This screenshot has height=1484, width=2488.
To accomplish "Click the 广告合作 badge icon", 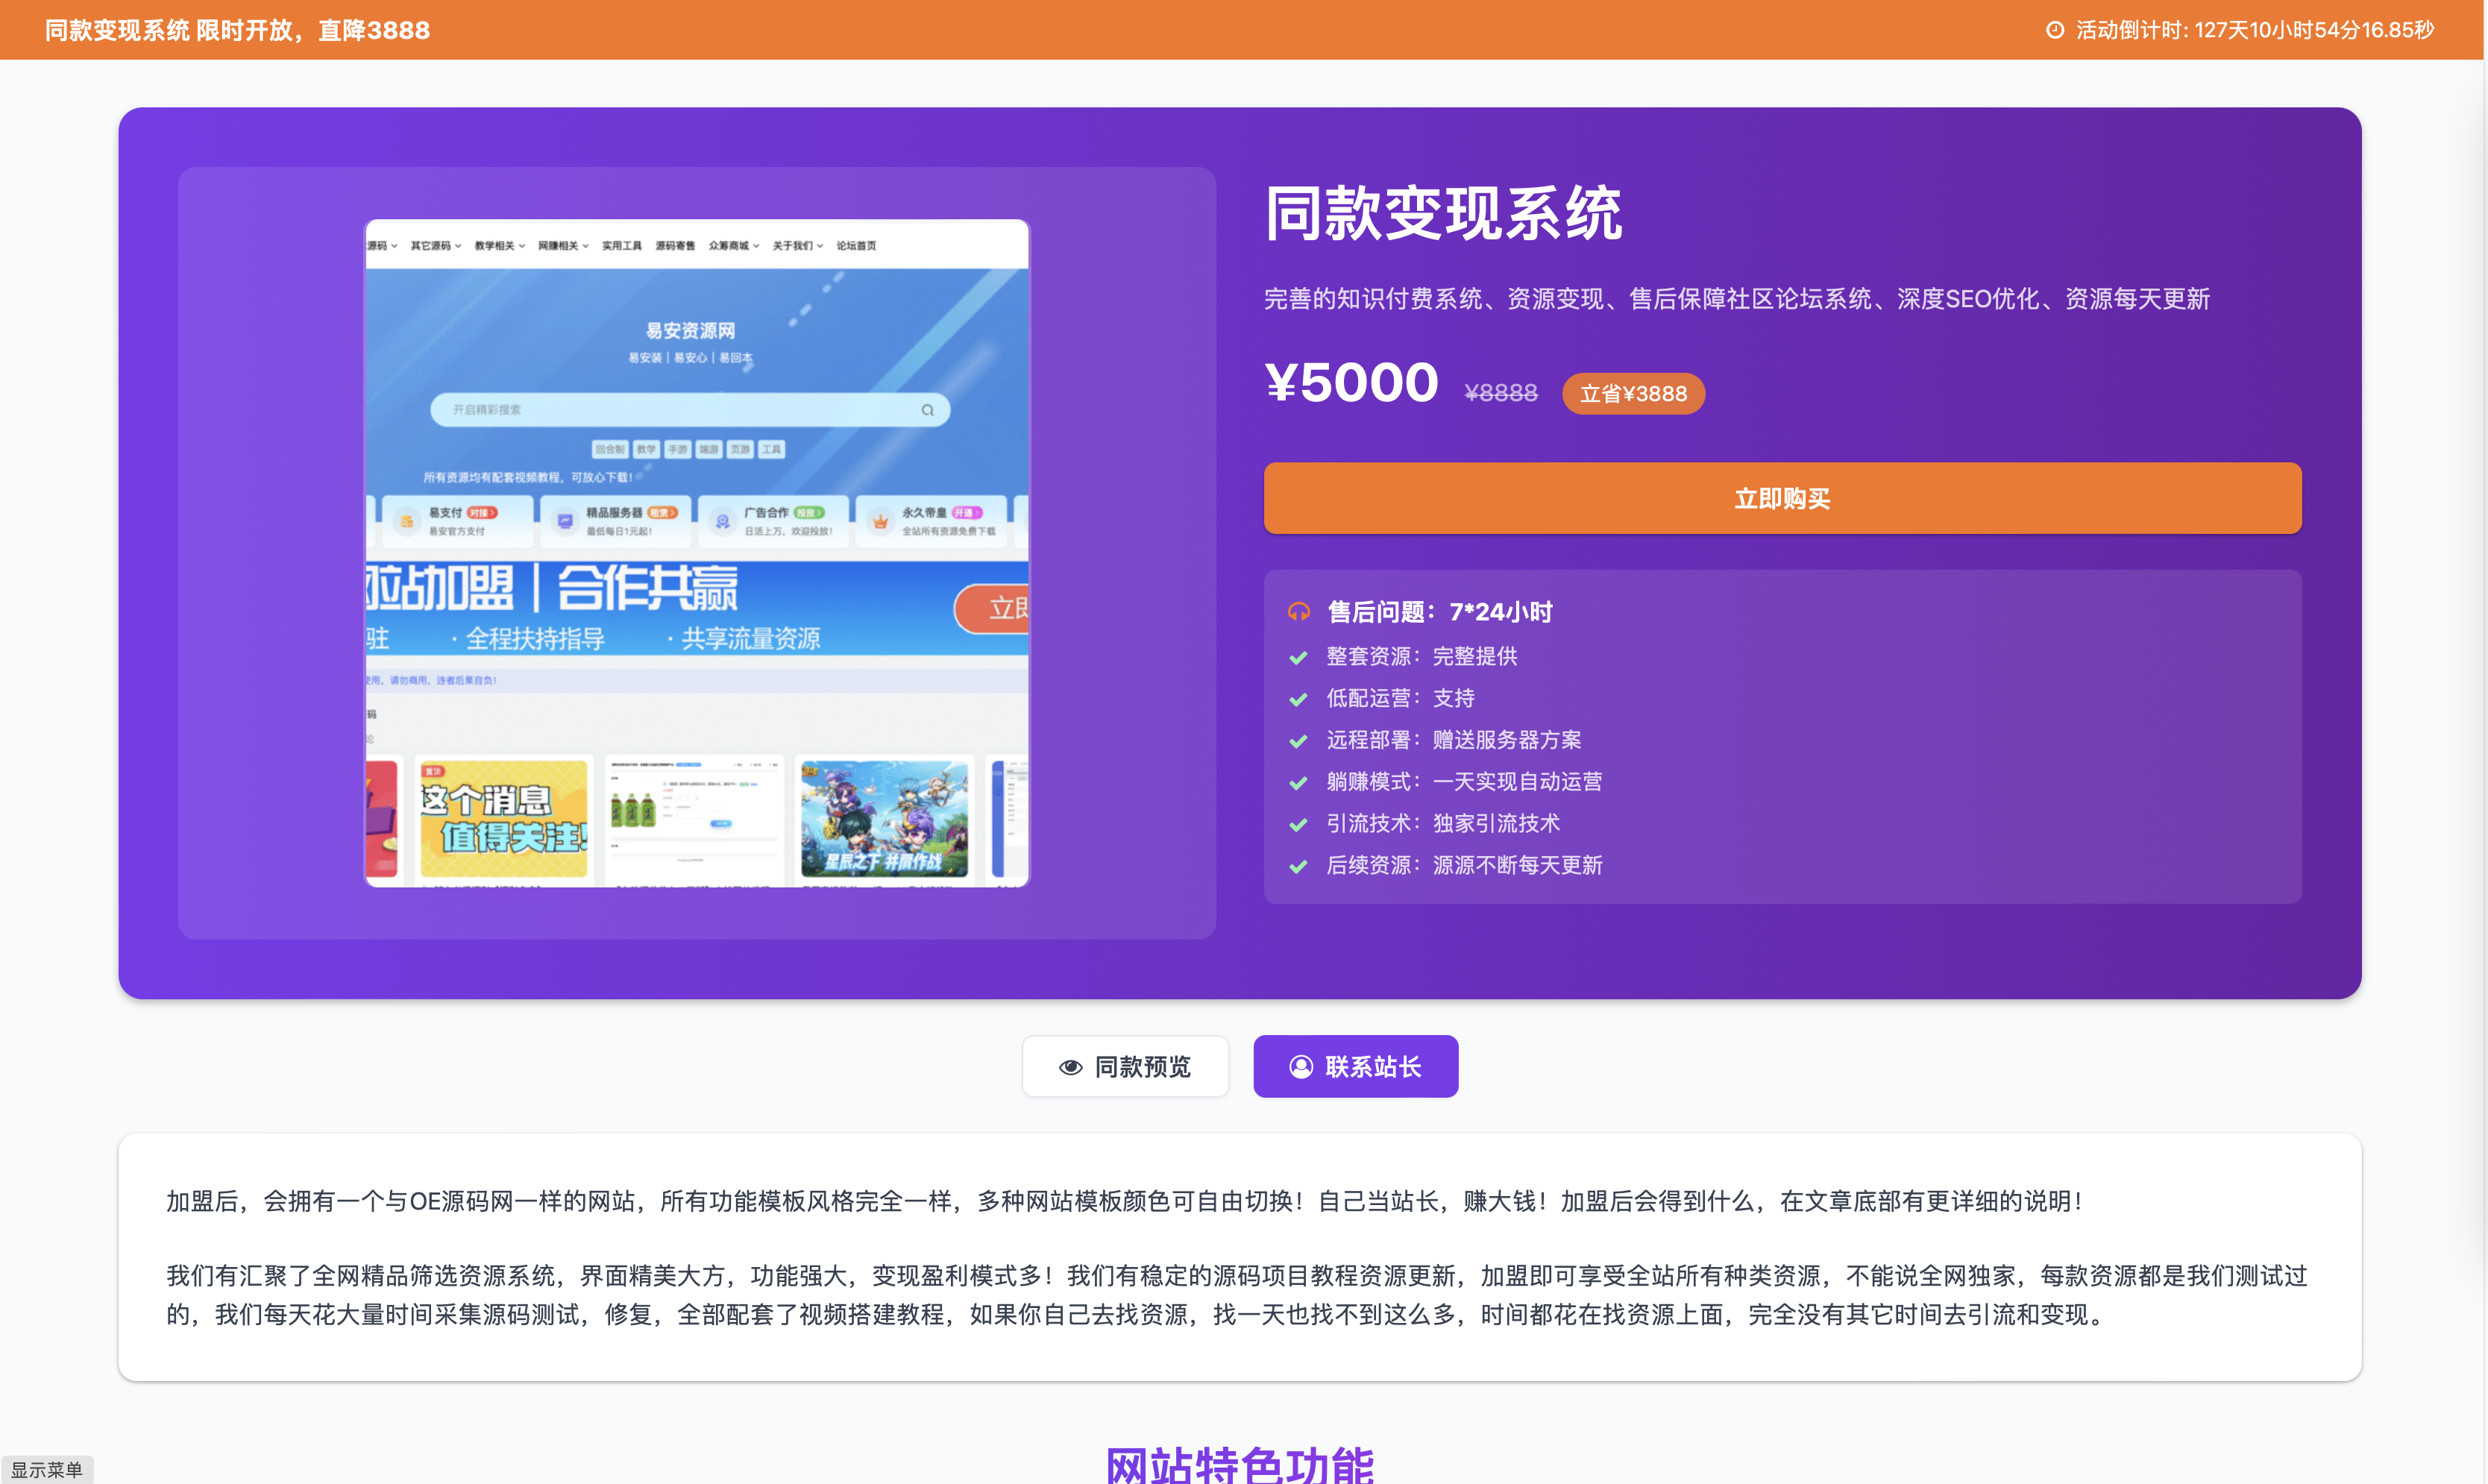I will [722, 521].
